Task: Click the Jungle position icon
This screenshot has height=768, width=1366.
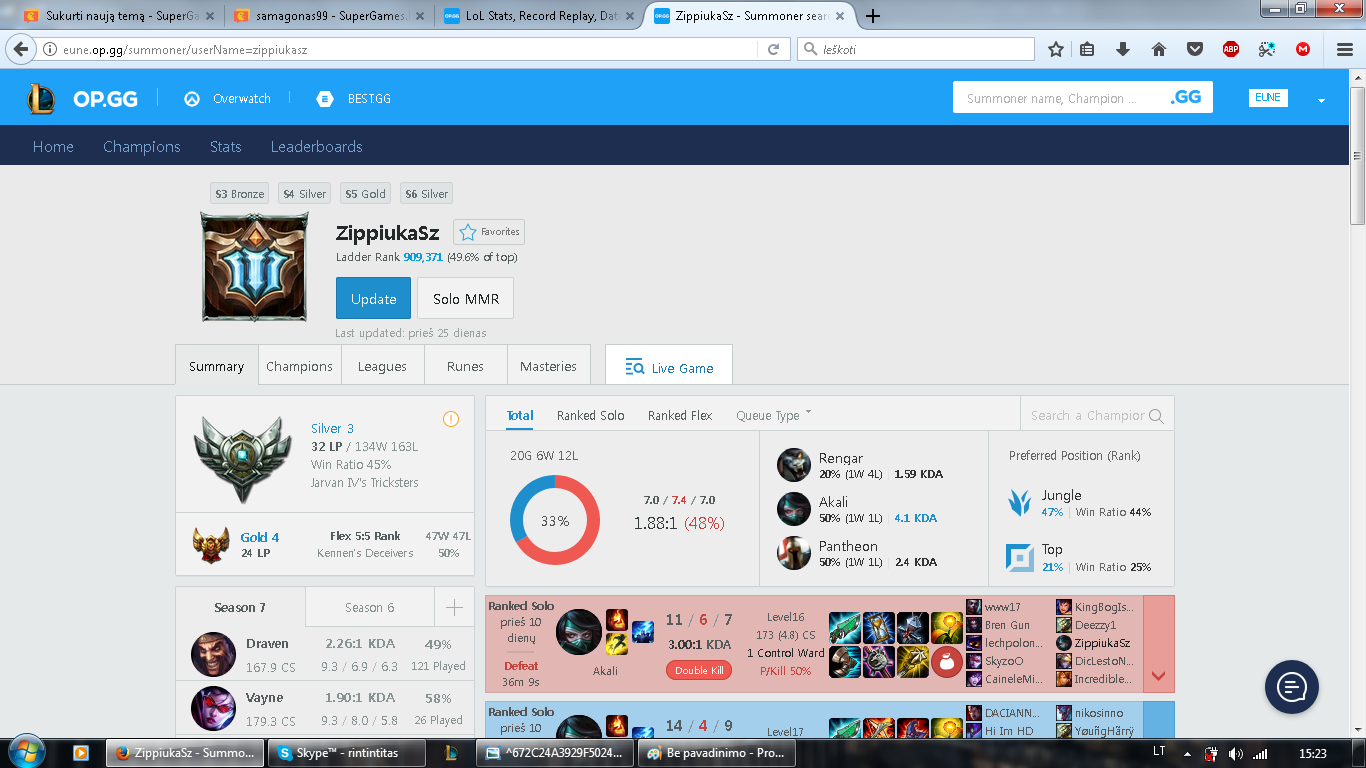Action: pyautogui.click(x=1020, y=502)
